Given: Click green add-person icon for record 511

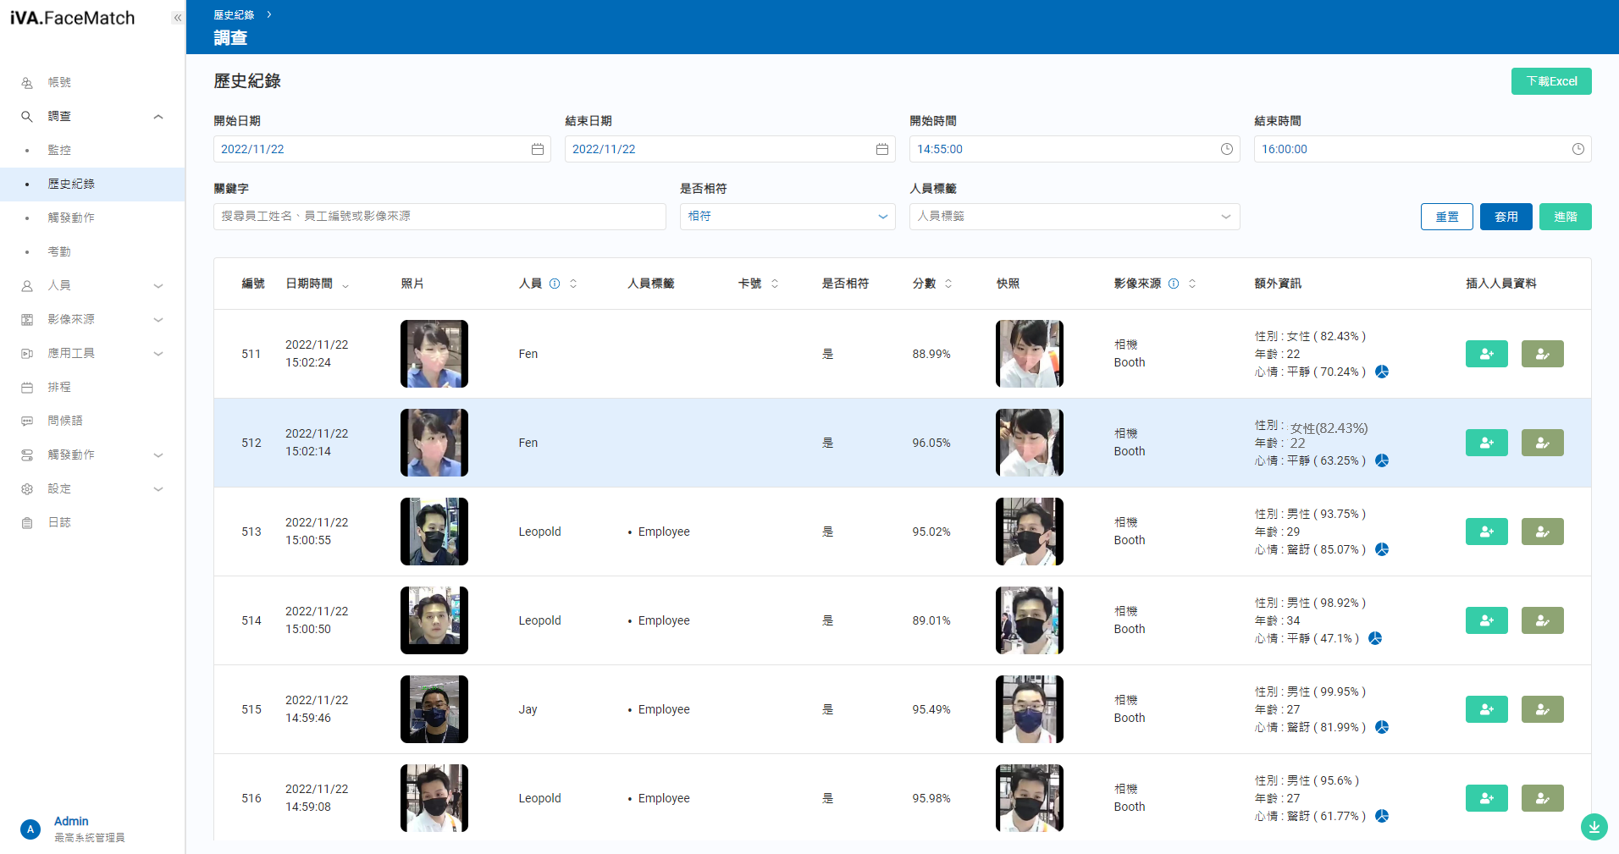Looking at the screenshot, I should 1486,354.
